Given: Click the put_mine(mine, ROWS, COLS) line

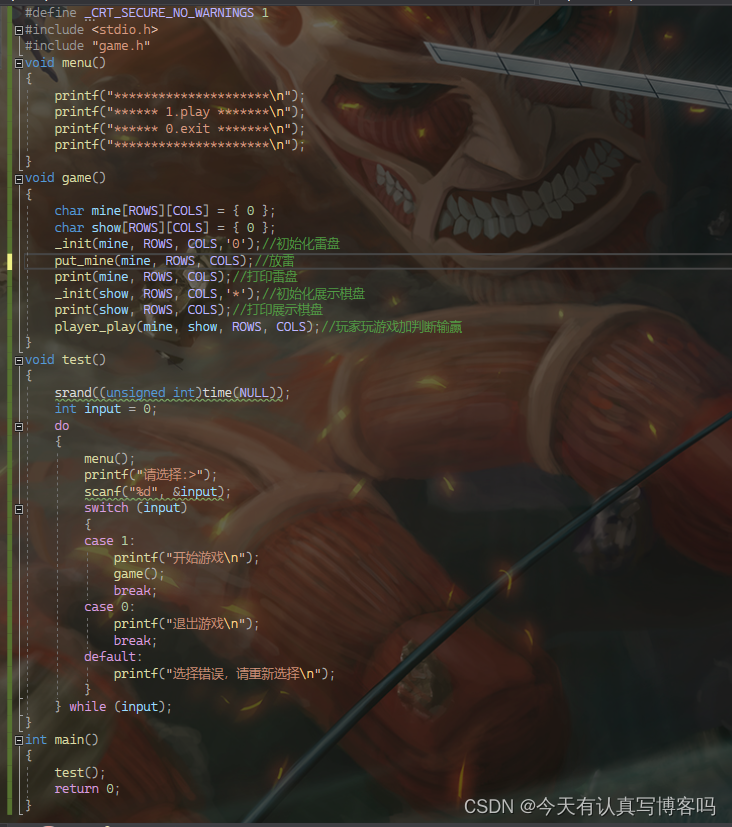Looking at the screenshot, I should coord(175,261).
